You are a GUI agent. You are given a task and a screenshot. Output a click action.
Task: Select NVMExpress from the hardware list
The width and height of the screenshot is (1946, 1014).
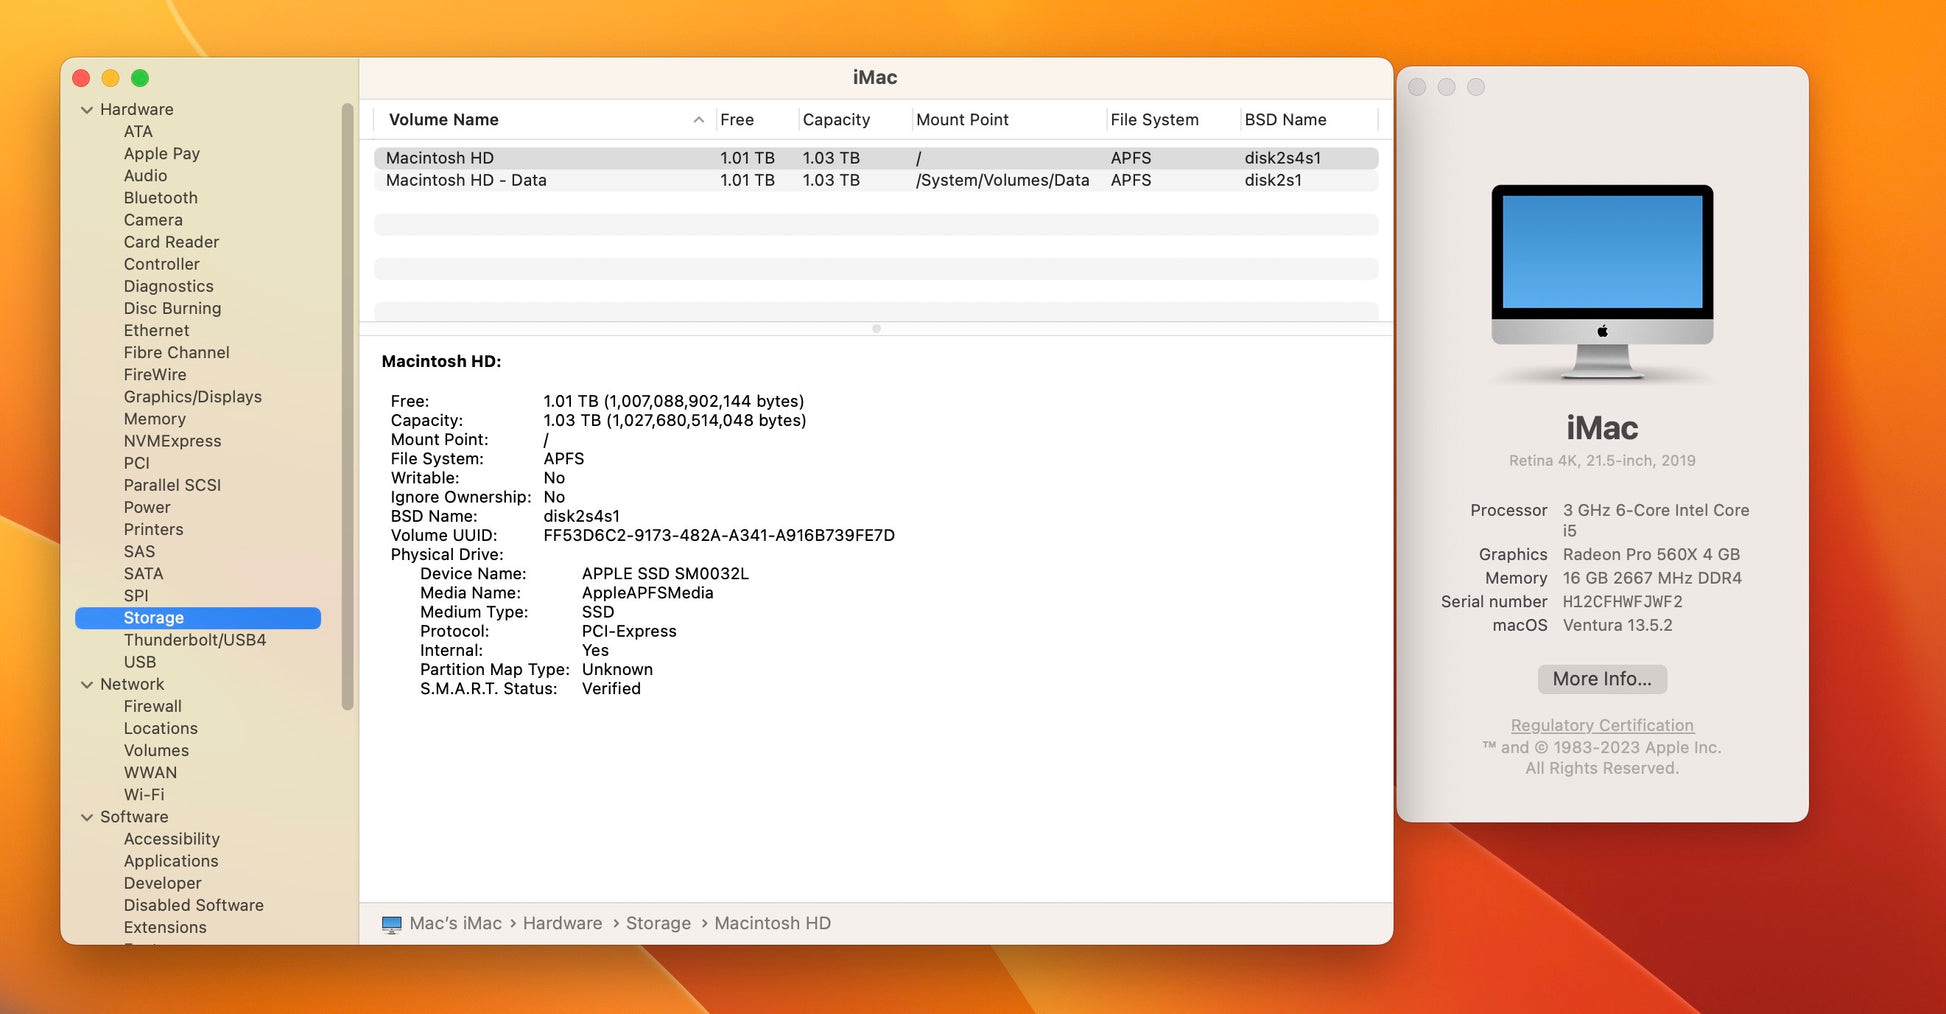pyautogui.click(x=172, y=441)
